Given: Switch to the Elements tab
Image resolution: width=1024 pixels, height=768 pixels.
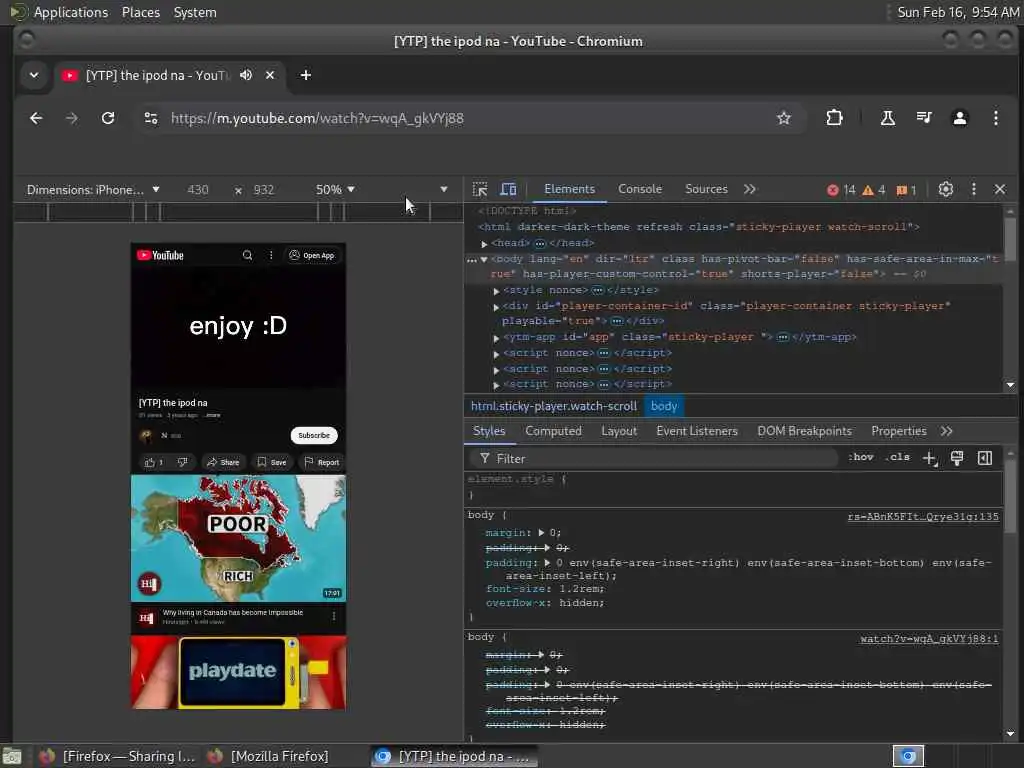Looking at the screenshot, I should tap(569, 189).
